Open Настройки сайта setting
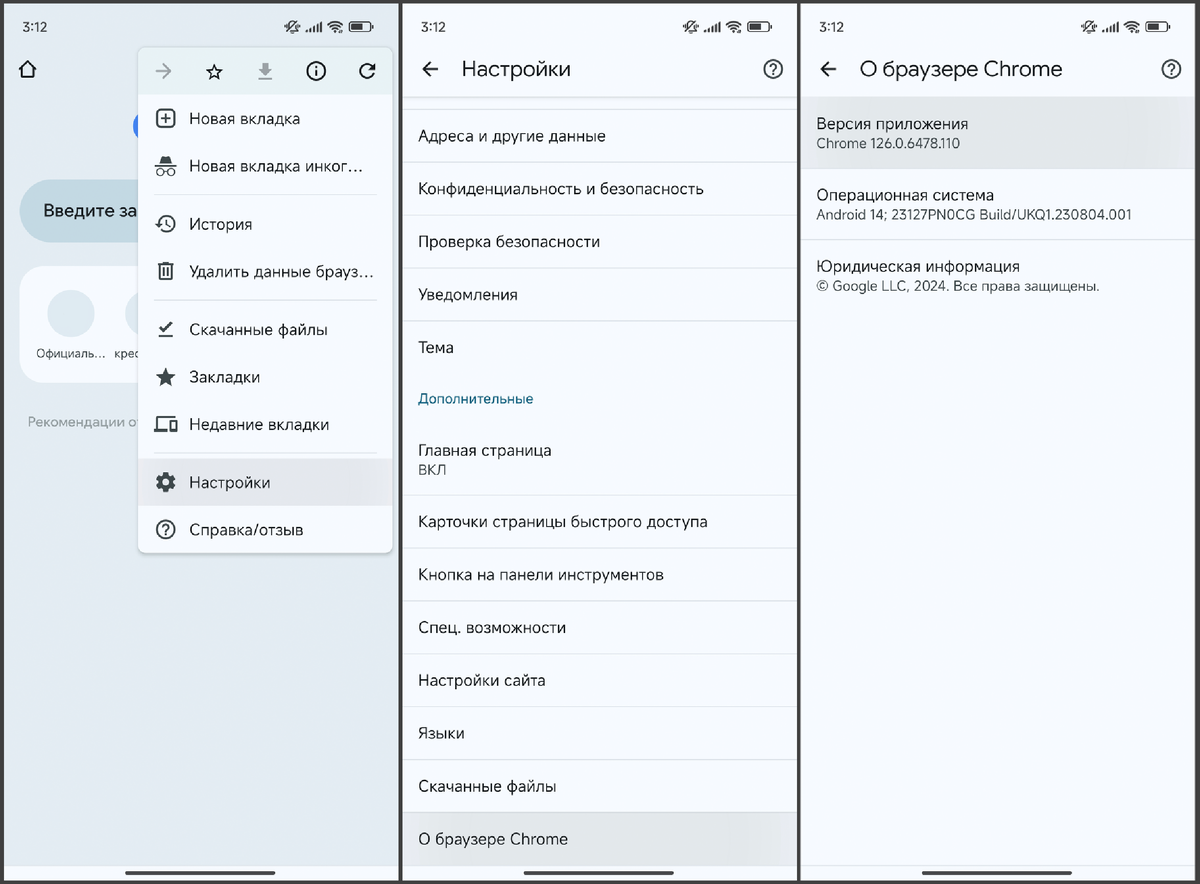 [x=599, y=681]
